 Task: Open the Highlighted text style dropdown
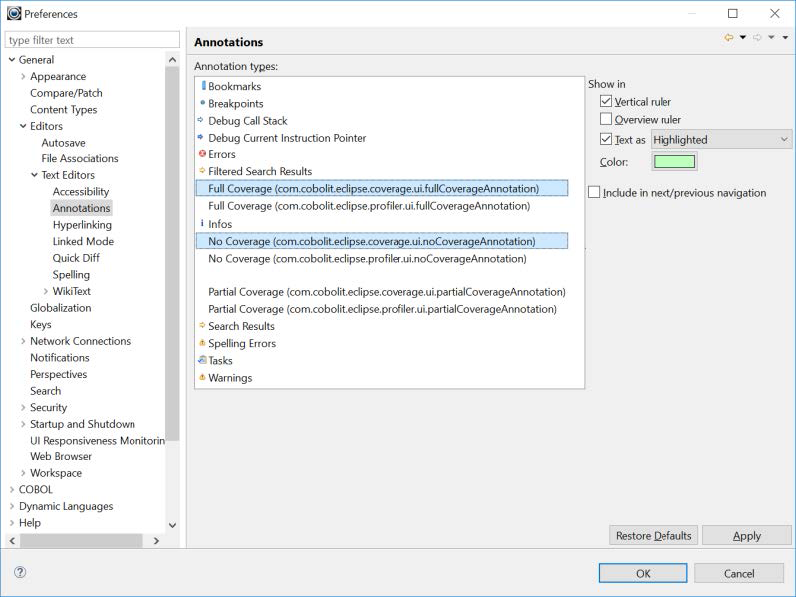[721, 140]
